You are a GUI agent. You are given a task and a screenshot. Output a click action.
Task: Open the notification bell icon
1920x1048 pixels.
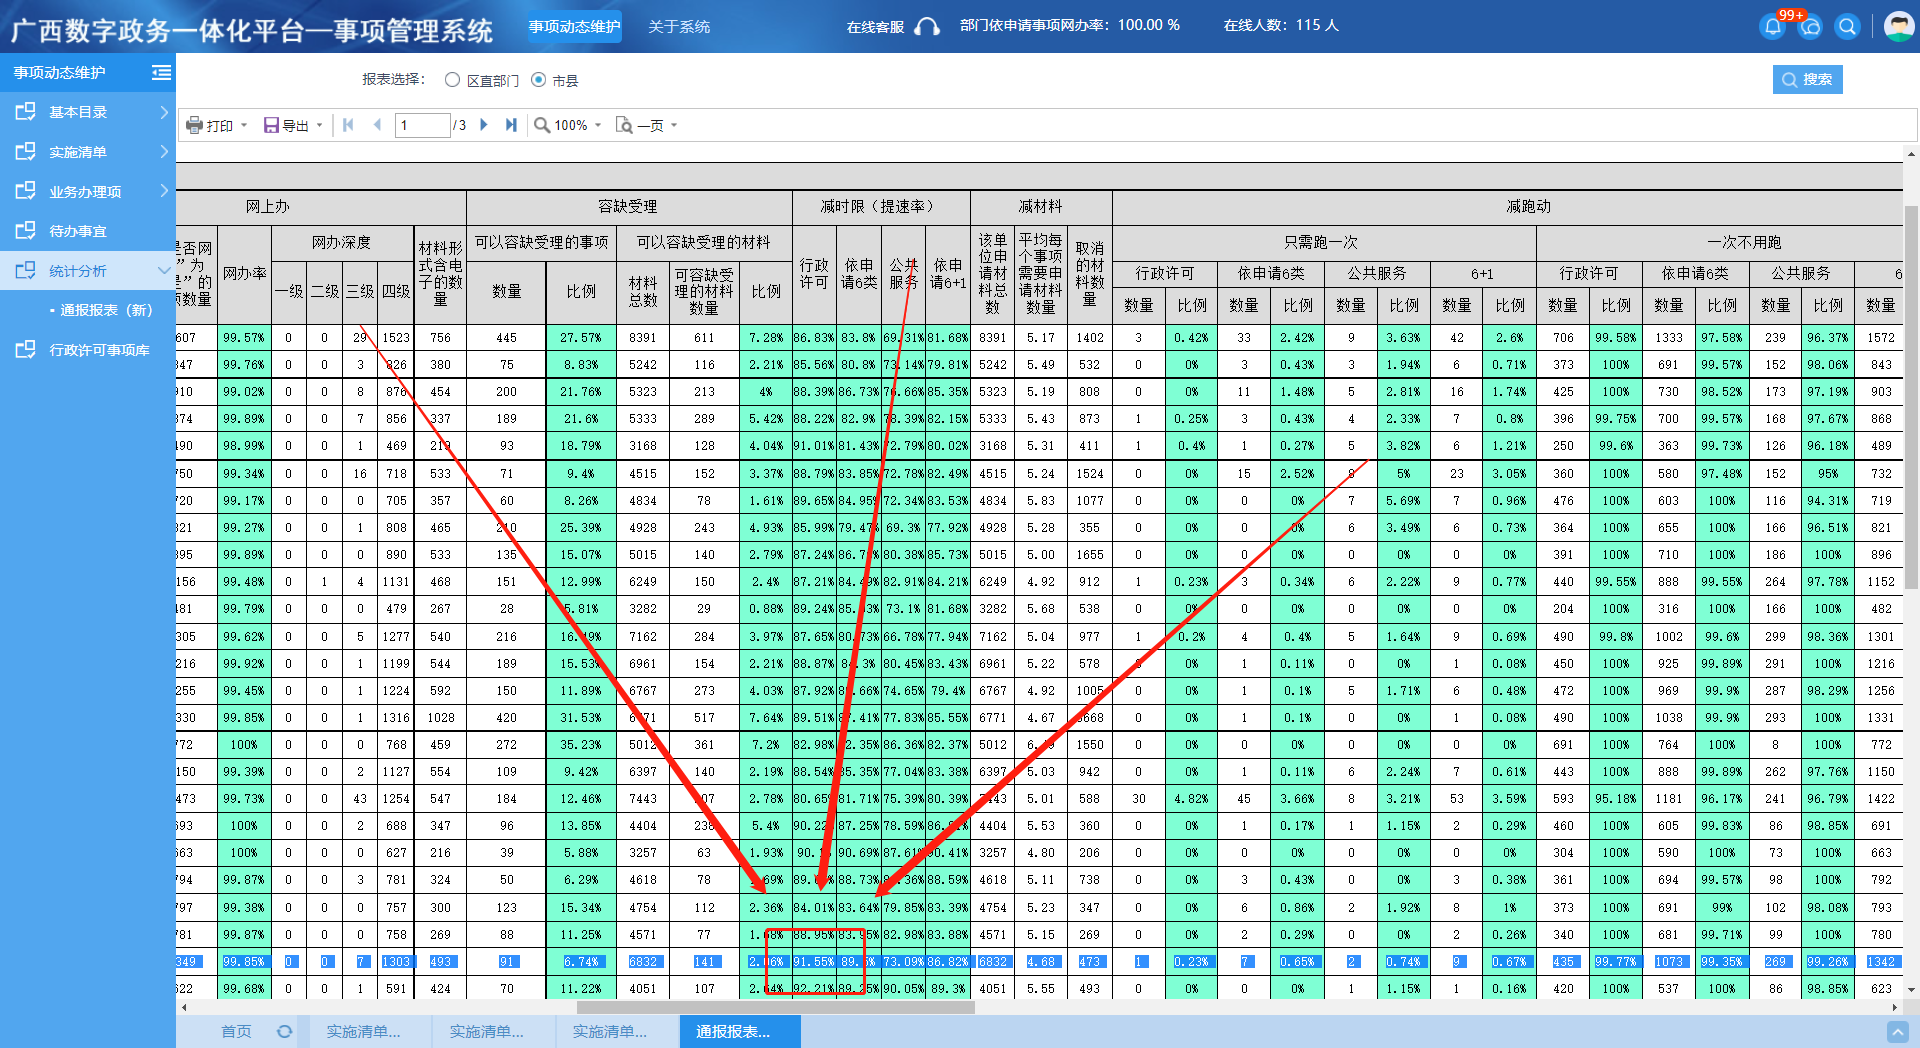coord(1772,27)
